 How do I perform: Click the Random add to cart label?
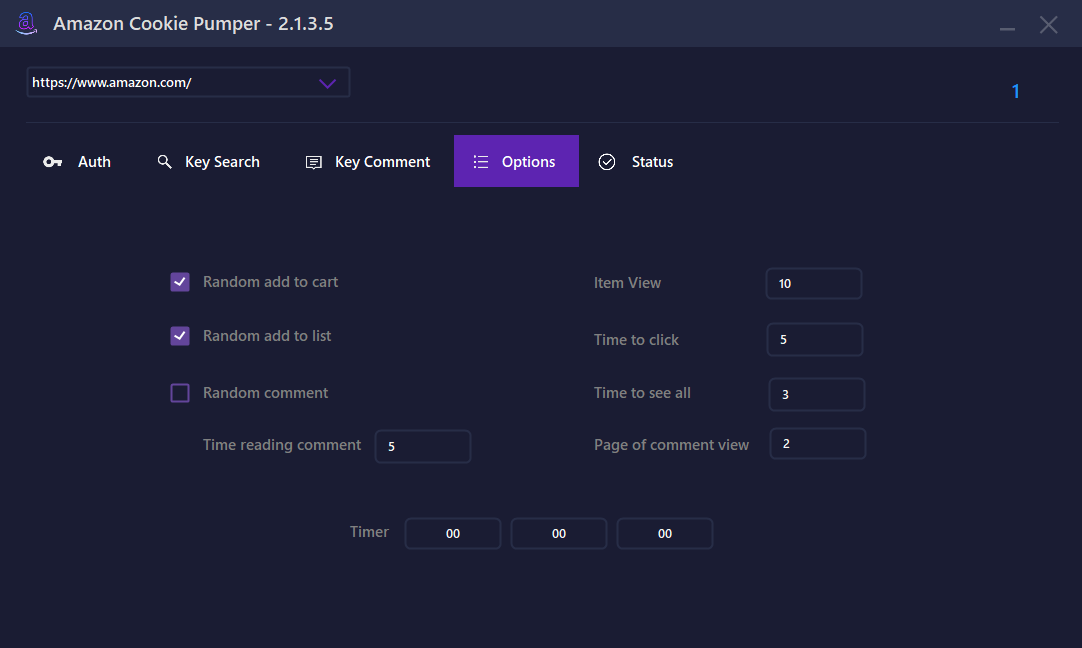tap(270, 282)
